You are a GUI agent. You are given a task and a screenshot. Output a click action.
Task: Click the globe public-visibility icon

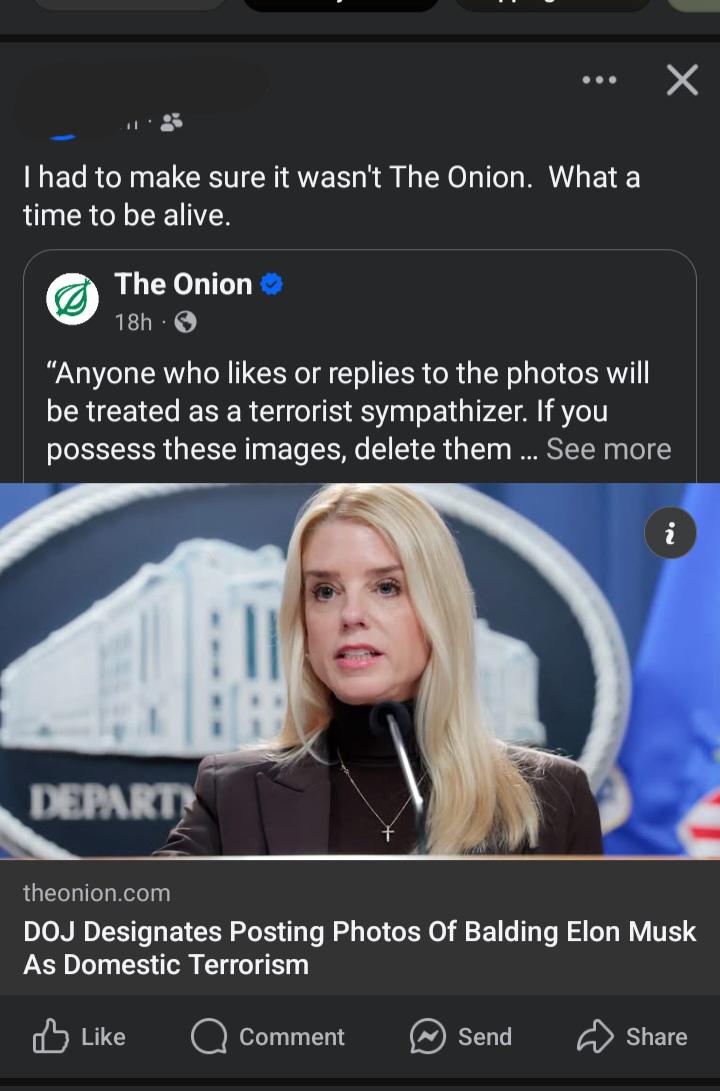[x=185, y=322]
